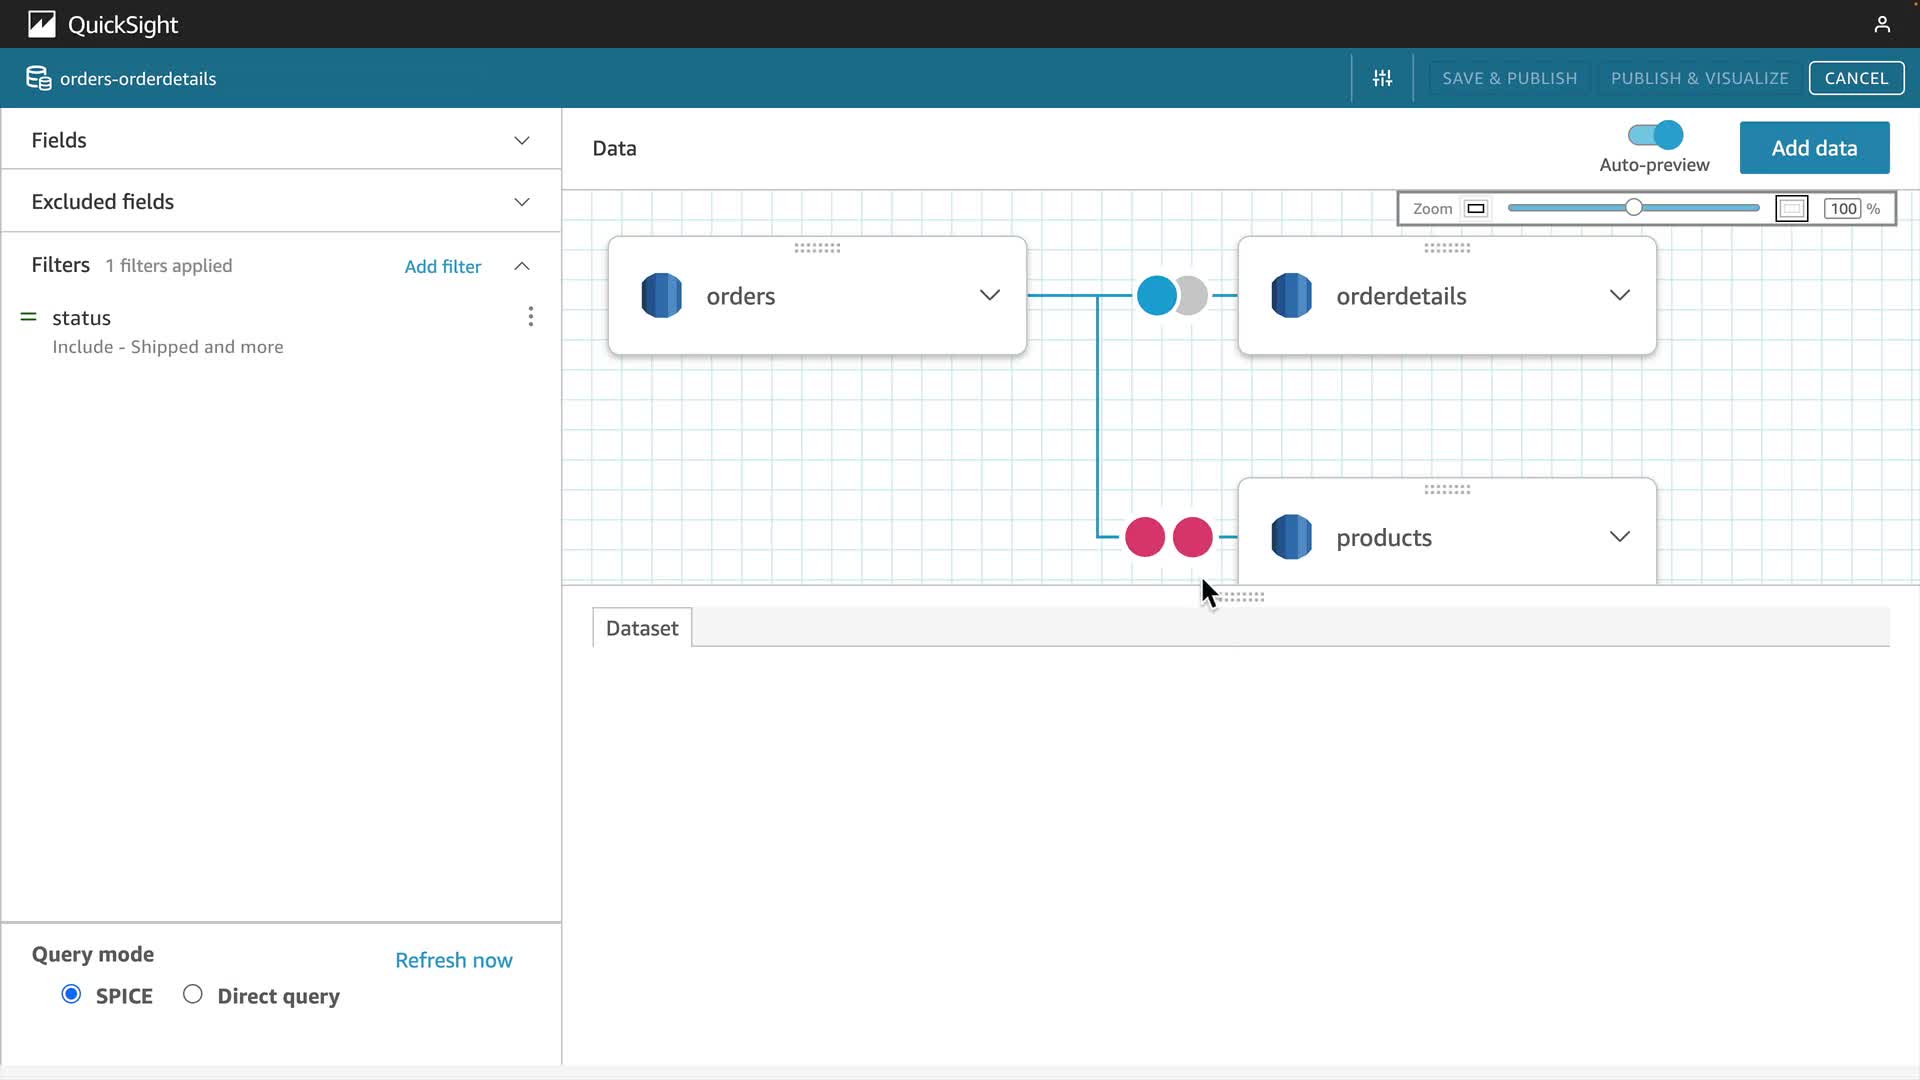1920x1080 pixels.
Task: Toggle the Auto-preview switch
Action: pyautogui.click(x=1655, y=135)
